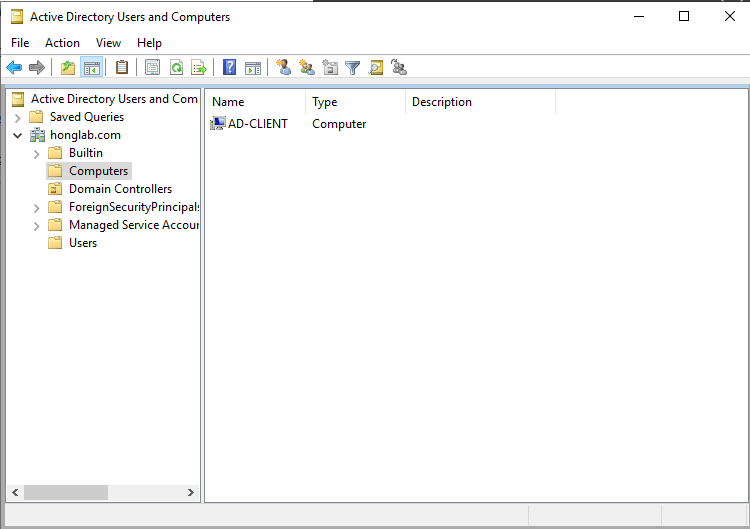Go up one level in toolbar

click(68, 67)
